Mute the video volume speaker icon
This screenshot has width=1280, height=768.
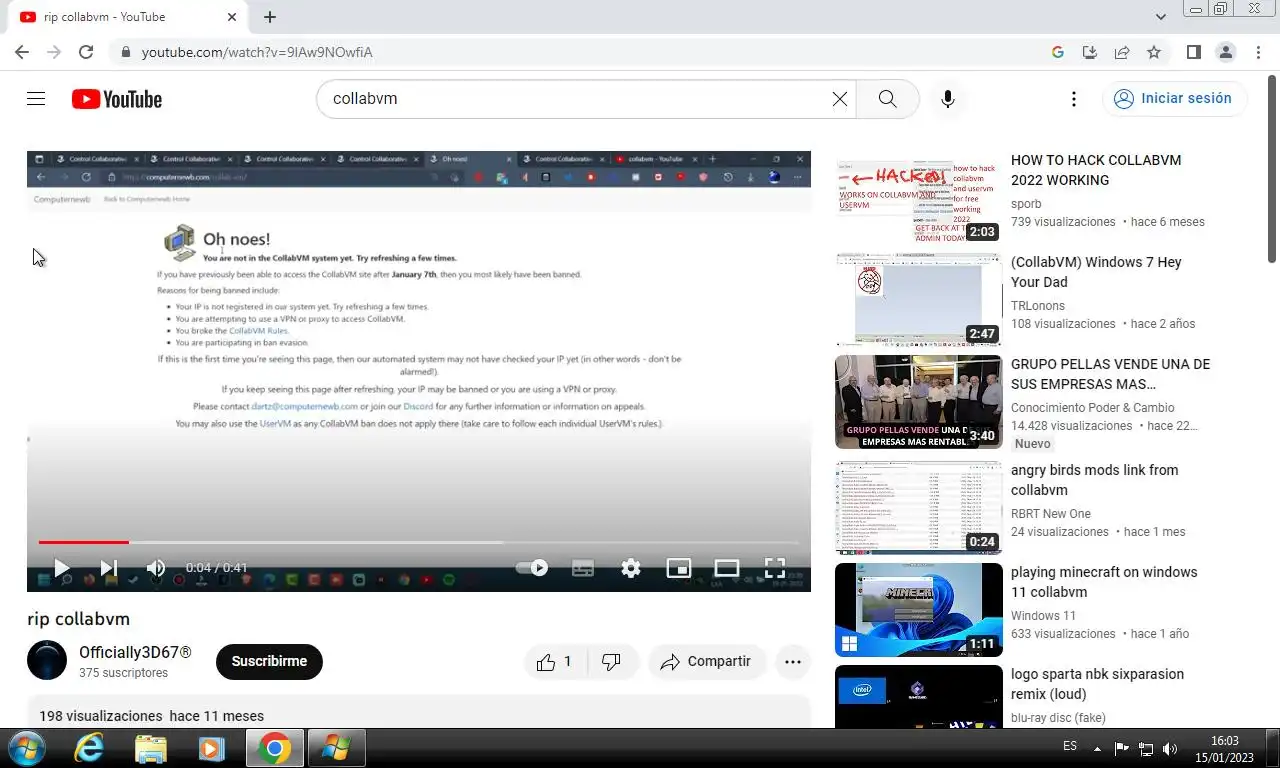[156, 568]
